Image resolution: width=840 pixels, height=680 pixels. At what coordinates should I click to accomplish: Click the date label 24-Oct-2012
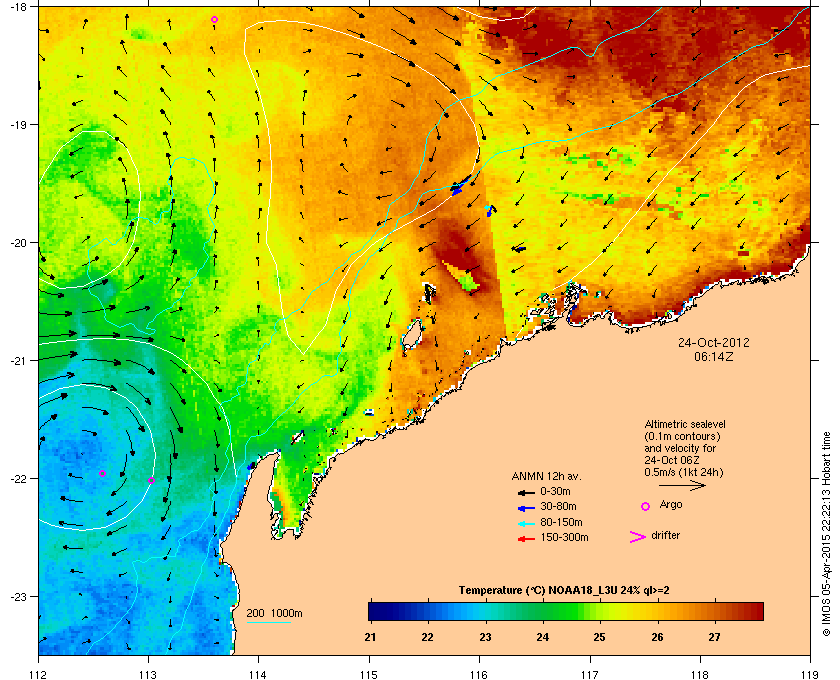tap(714, 342)
